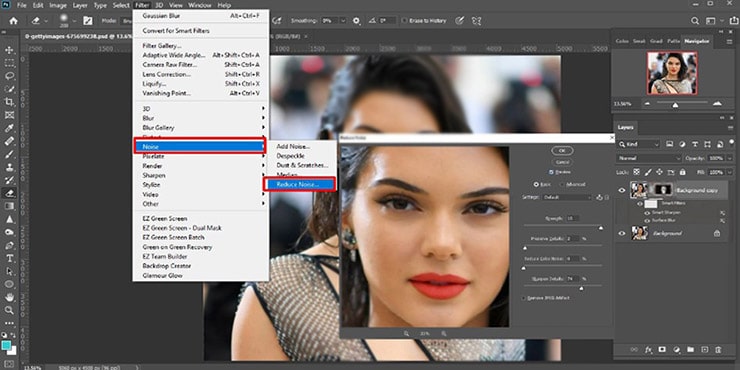Viewport: 740px width, 370px height.
Task: Open the Layer menu
Action: tap(80, 5)
